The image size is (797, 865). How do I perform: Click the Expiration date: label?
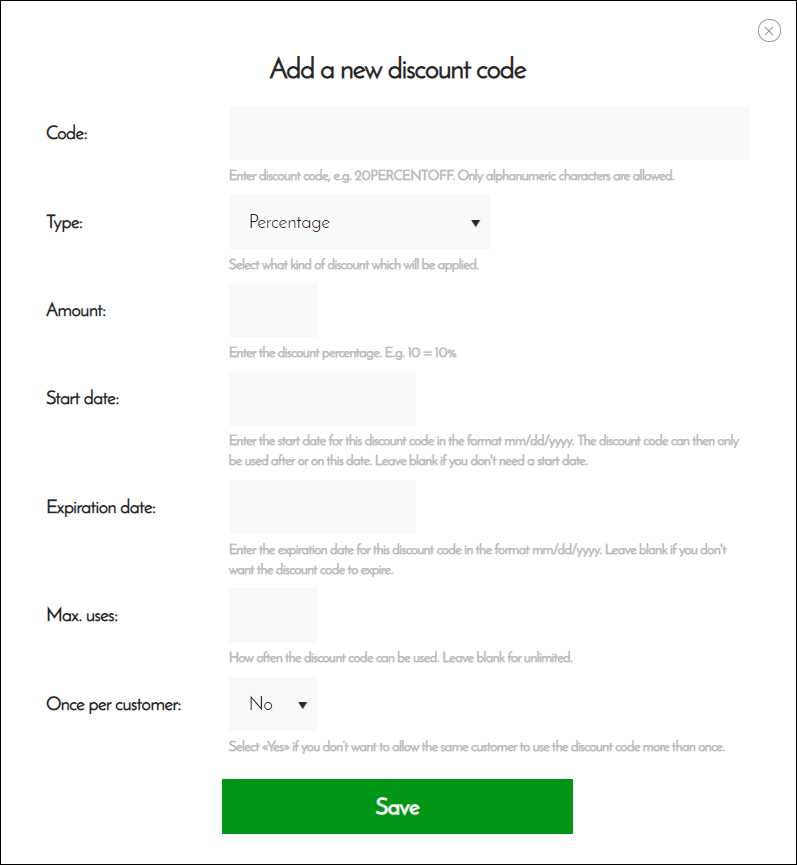101,508
